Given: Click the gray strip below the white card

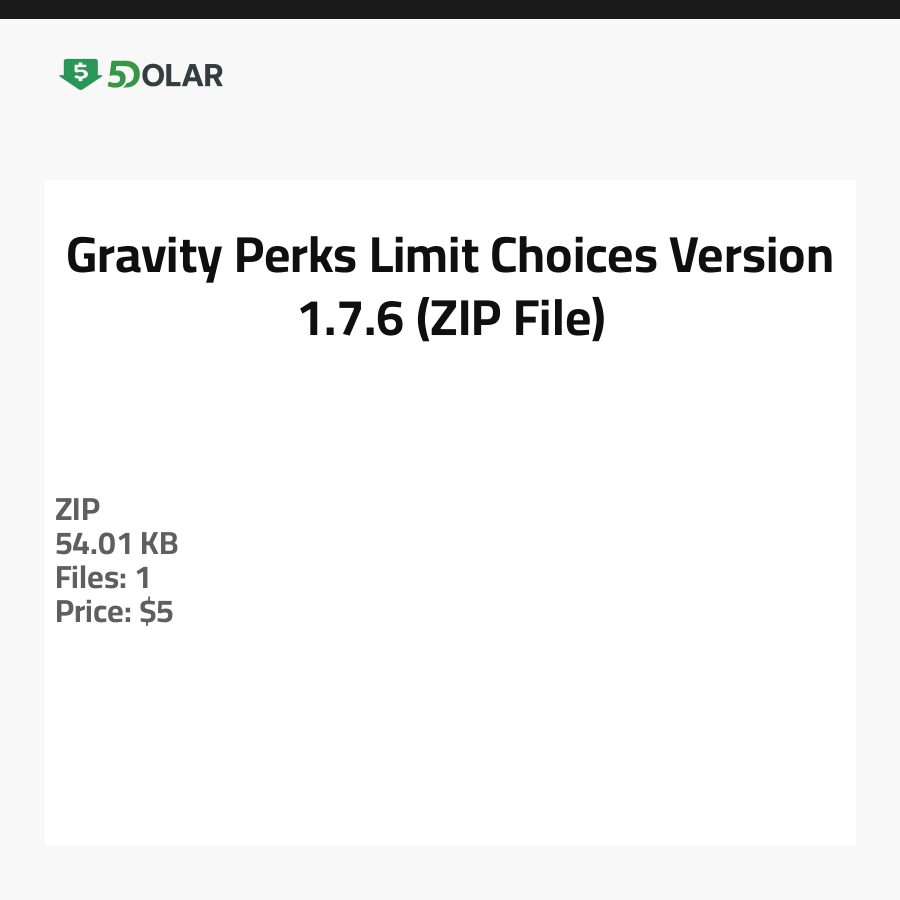Looking at the screenshot, I should point(450,872).
